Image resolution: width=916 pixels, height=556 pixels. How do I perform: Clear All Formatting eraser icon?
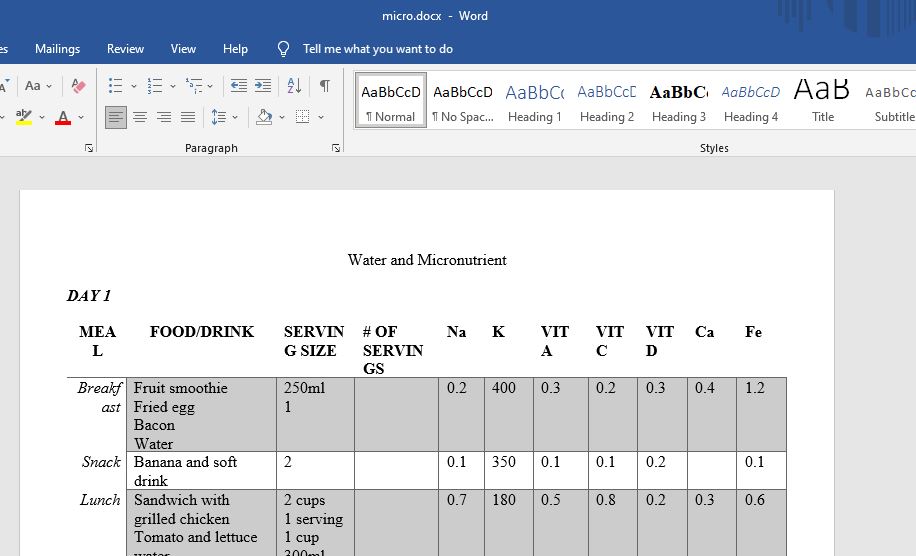78,86
